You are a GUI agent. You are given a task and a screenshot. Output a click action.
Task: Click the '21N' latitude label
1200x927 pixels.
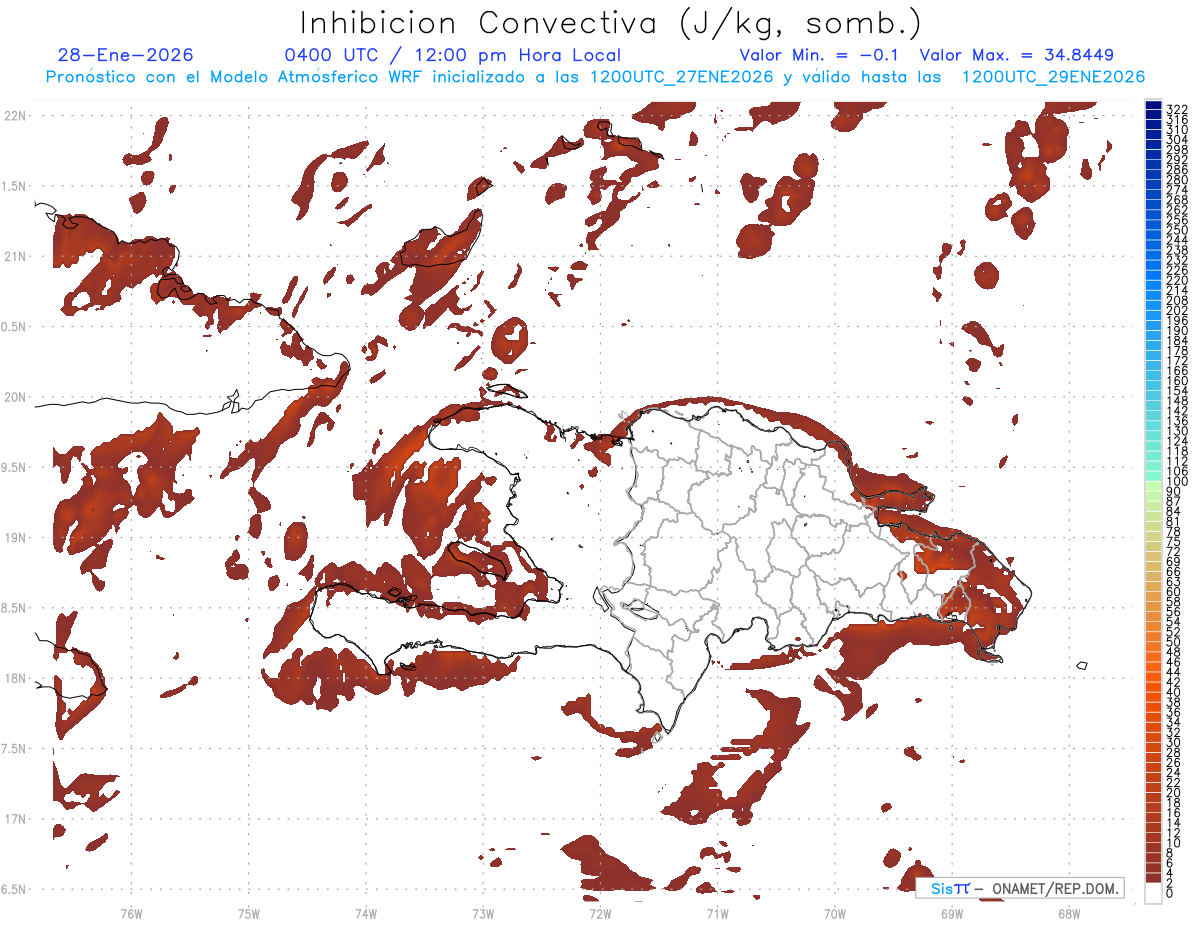(15, 257)
